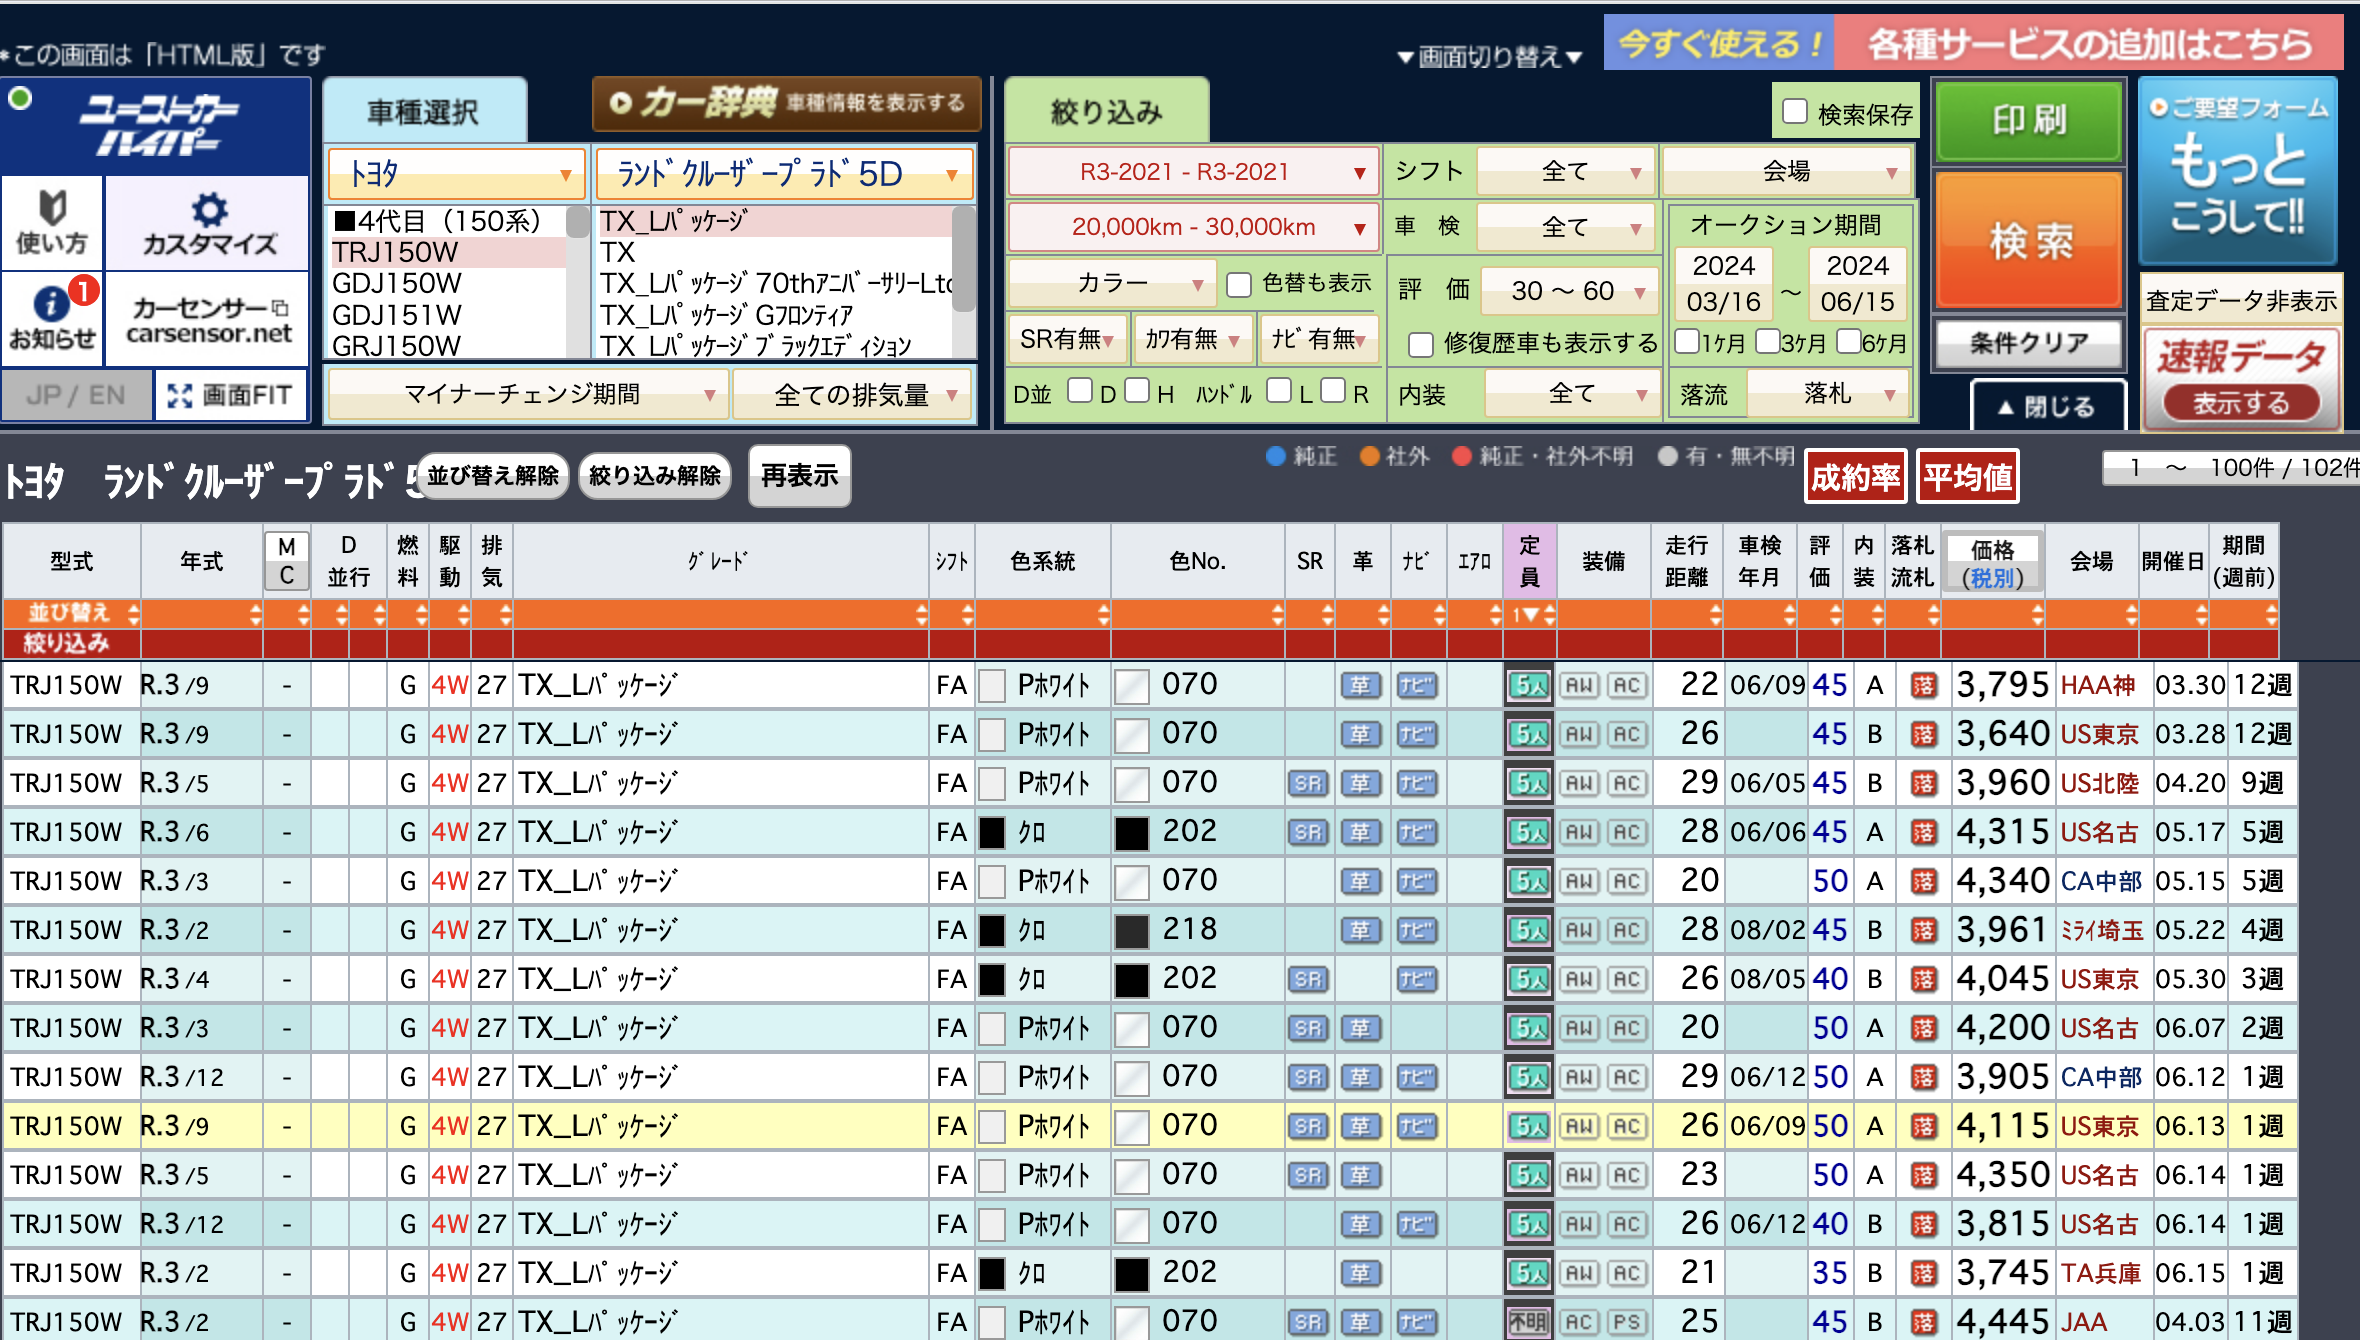This screenshot has height=1340, width=2360.
Task: Click black 202 color swatch in US名古 05.17 row
Action: 1131,833
